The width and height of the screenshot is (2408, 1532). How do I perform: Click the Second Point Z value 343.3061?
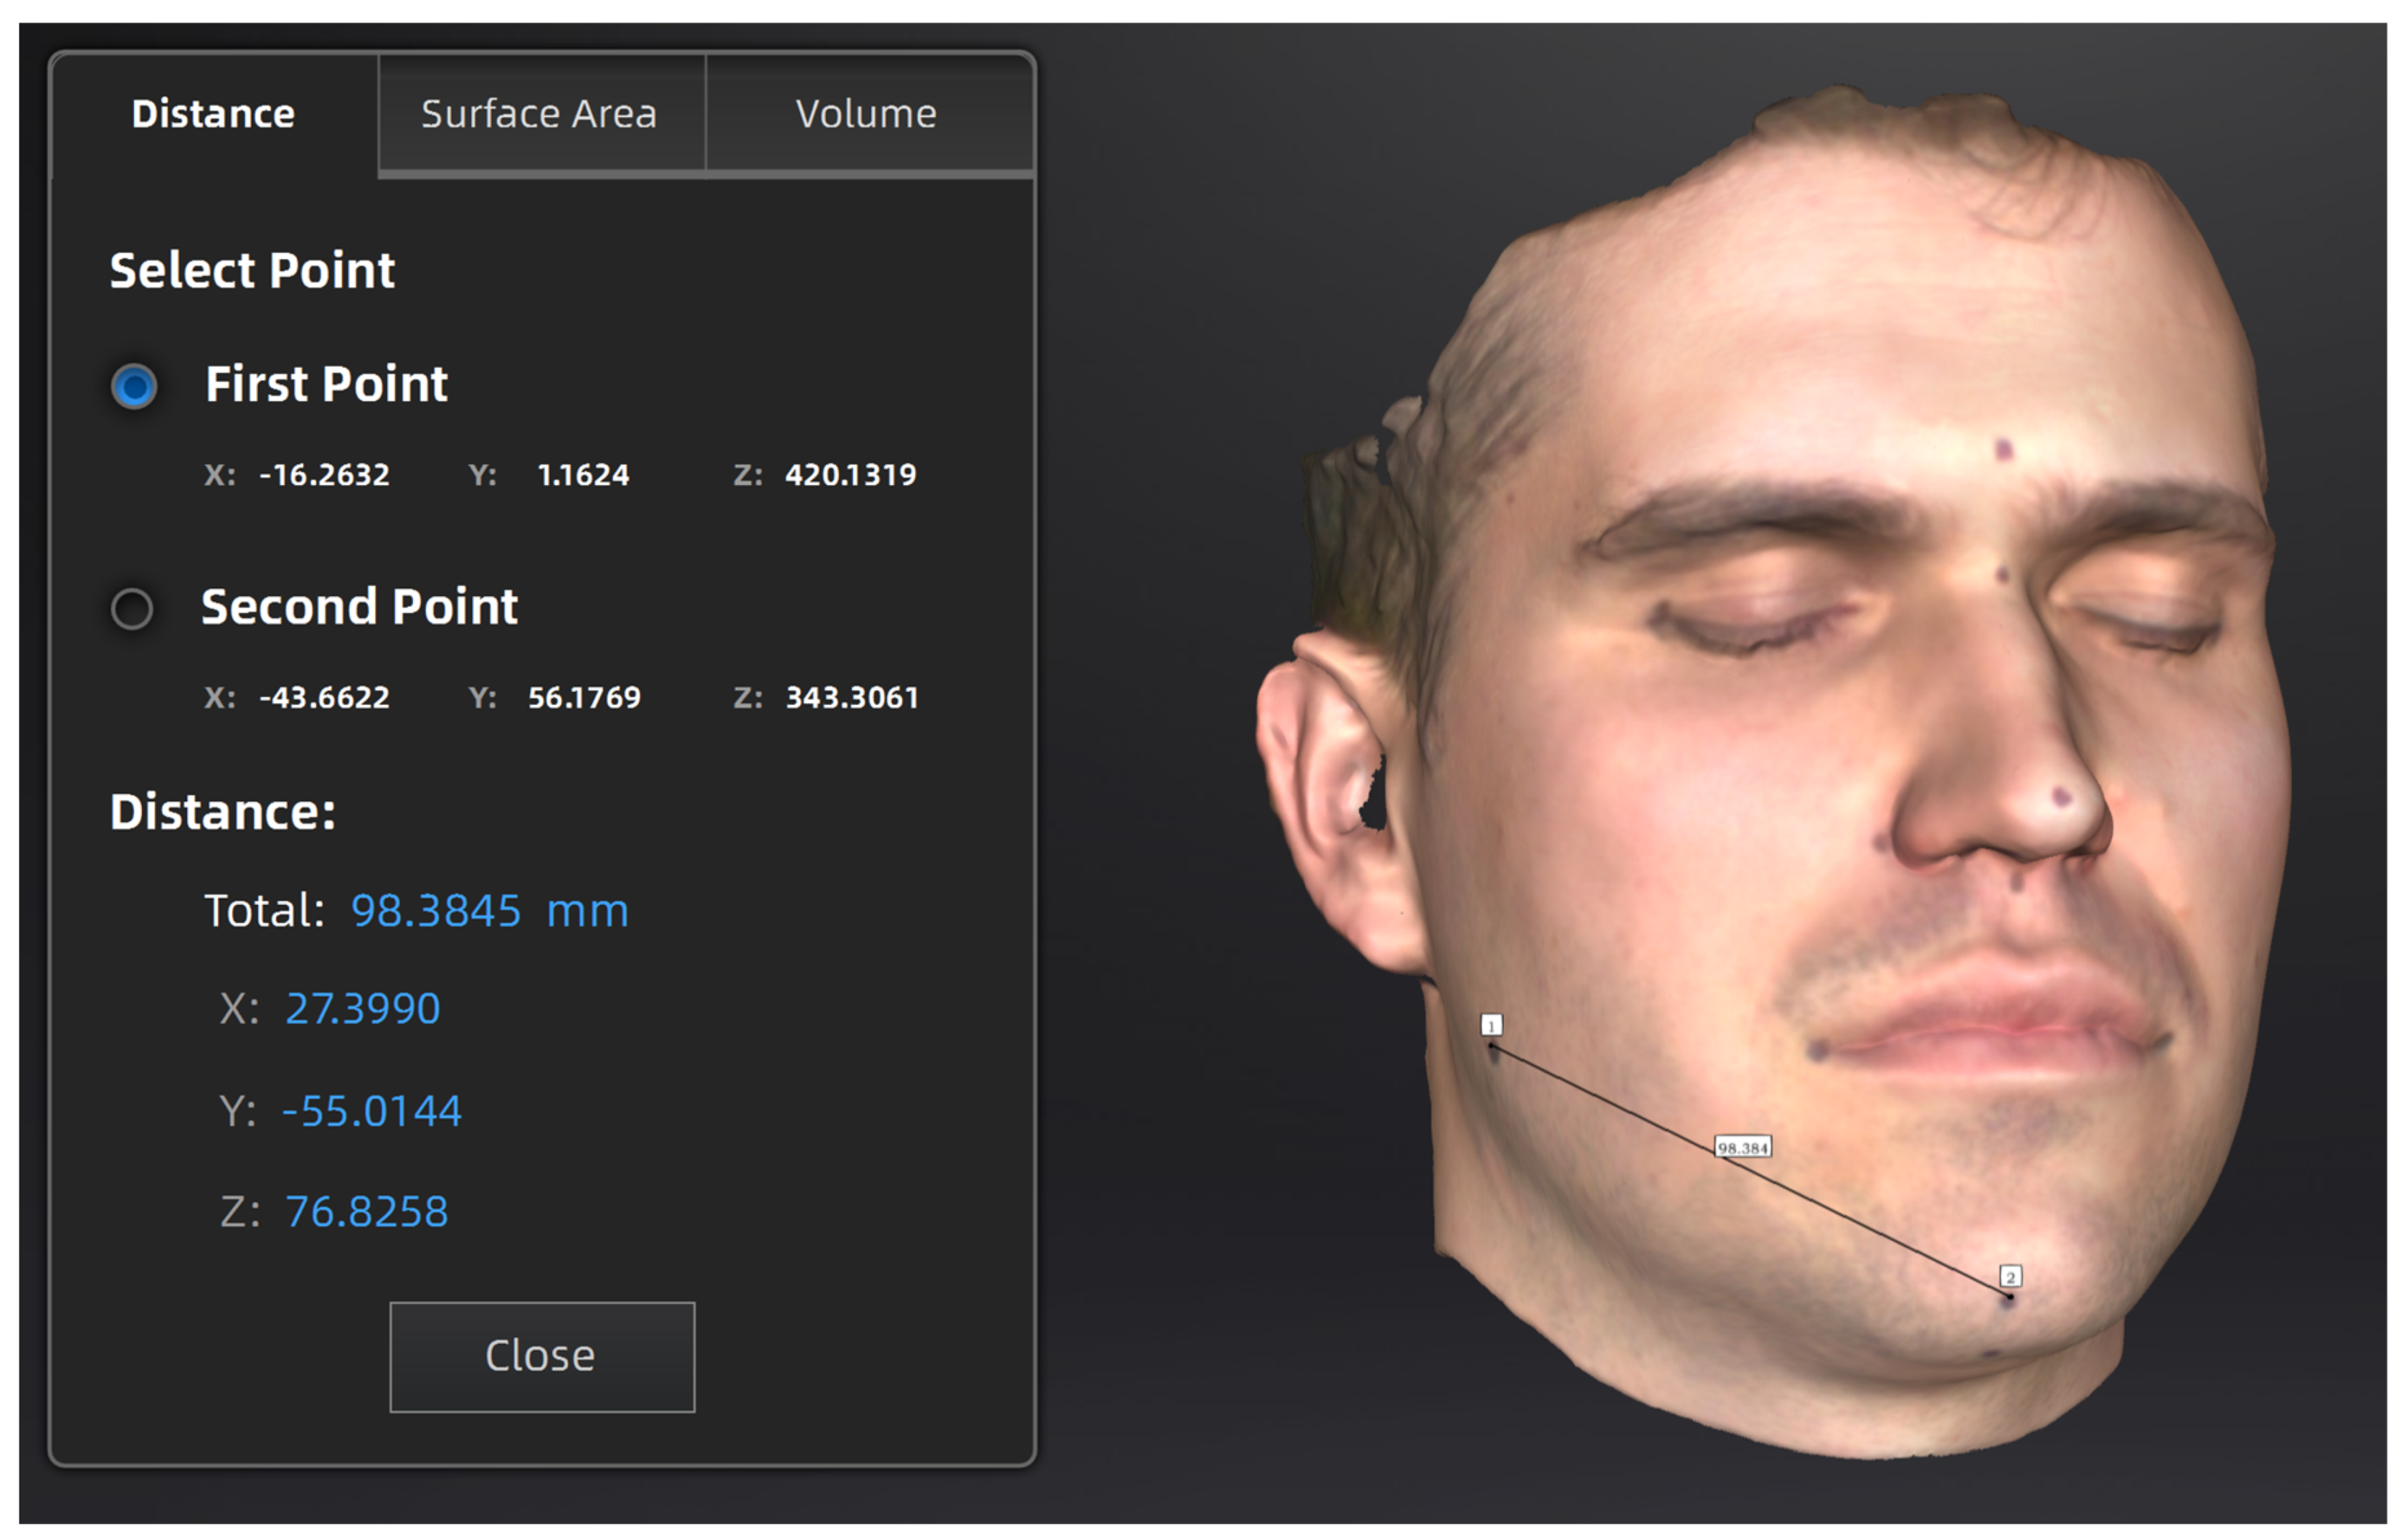(x=851, y=697)
